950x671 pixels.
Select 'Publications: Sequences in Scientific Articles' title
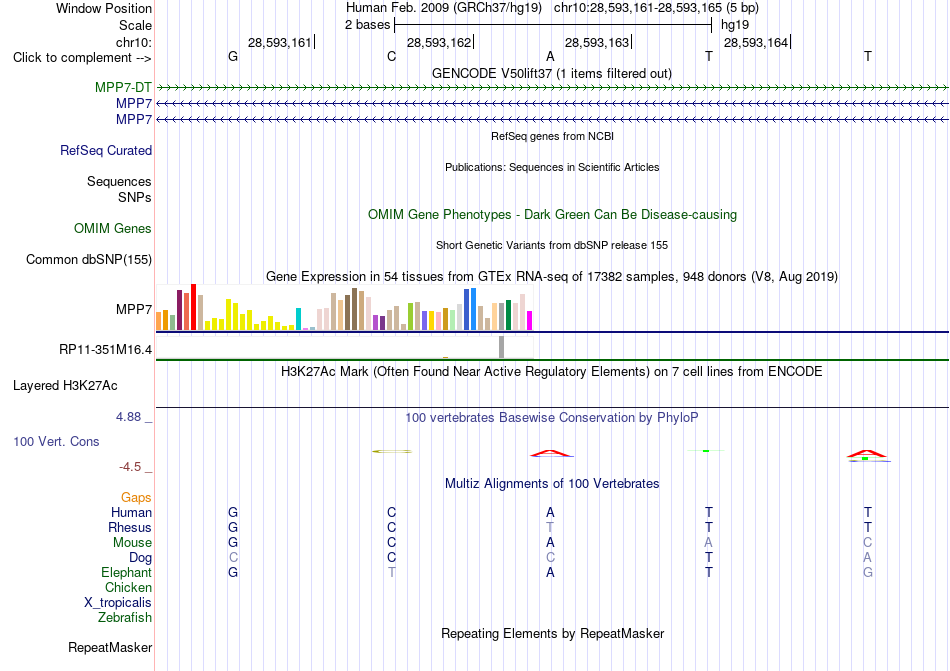point(552,167)
